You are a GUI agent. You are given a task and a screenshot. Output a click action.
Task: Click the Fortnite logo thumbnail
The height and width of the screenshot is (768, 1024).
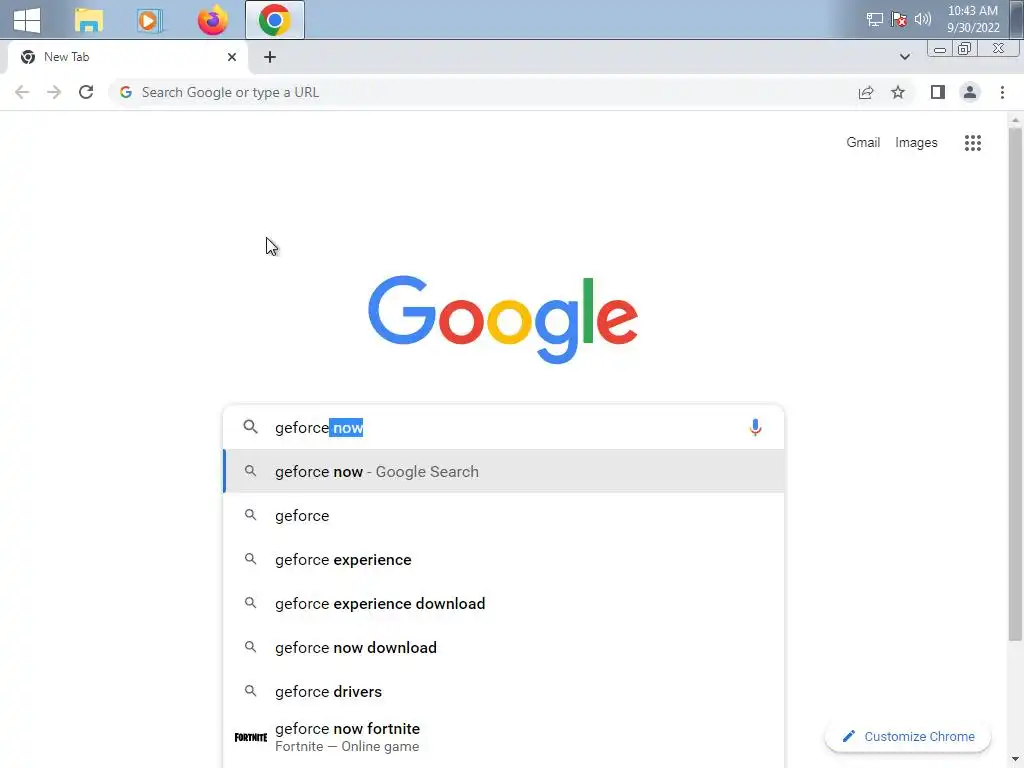(x=251, y=737)
